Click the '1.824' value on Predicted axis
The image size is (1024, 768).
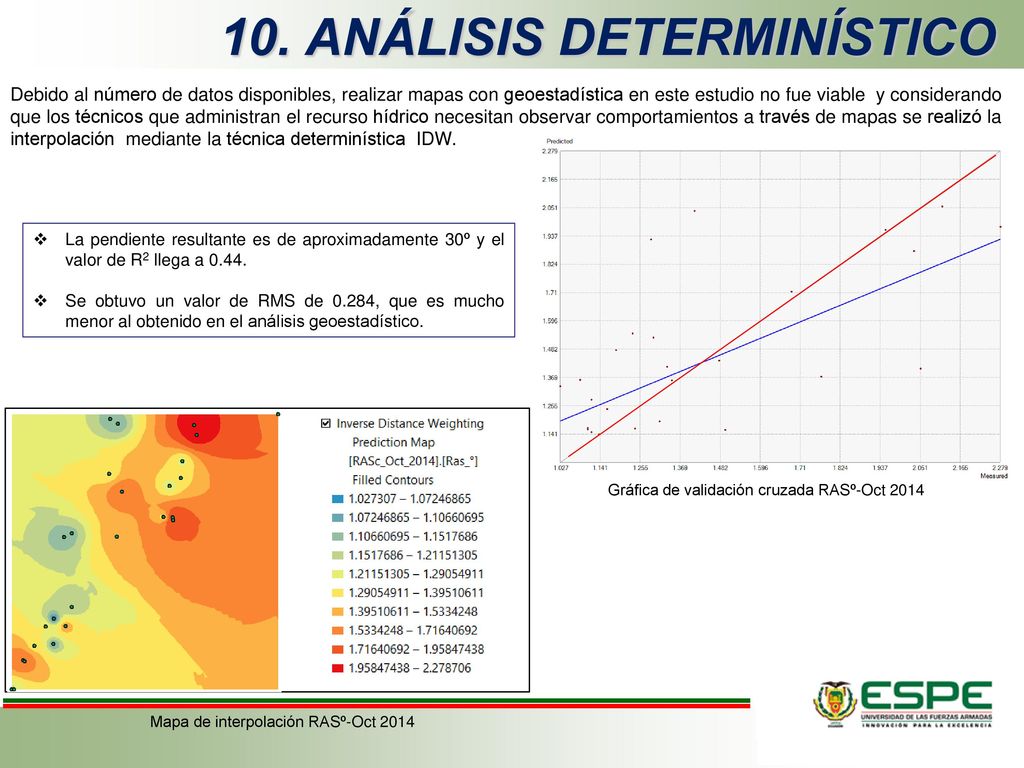click(x=550, y=264)
